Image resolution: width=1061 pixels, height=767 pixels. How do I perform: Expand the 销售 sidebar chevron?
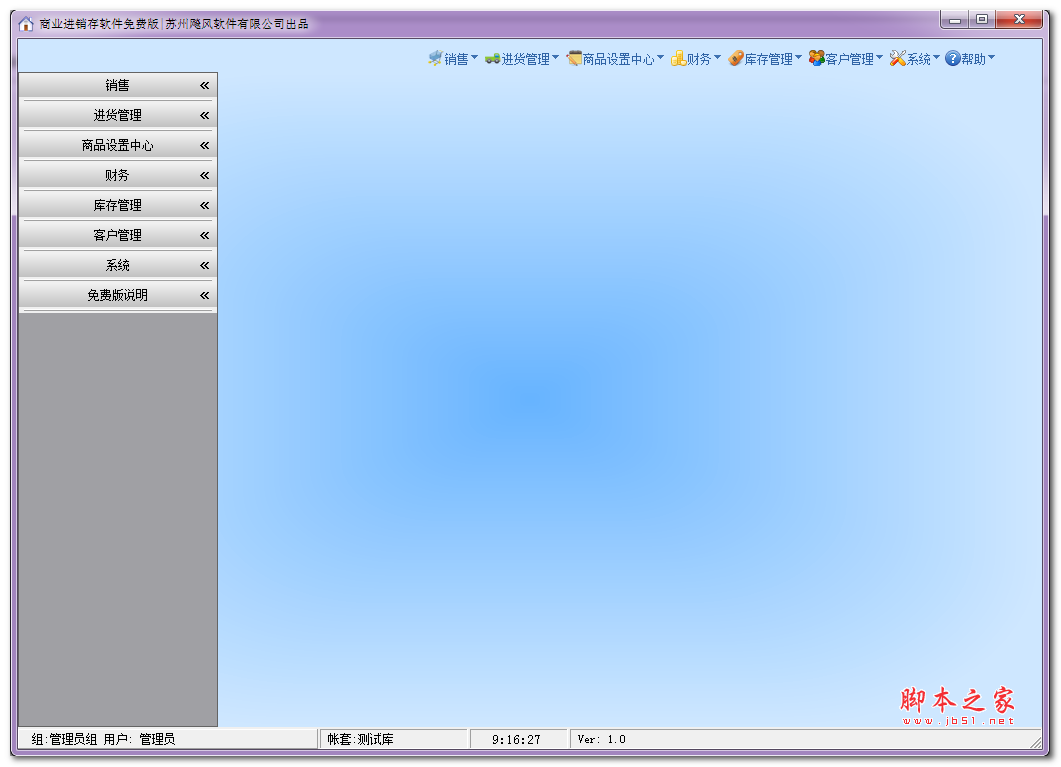pyautogui.click(x=204, y=85)
